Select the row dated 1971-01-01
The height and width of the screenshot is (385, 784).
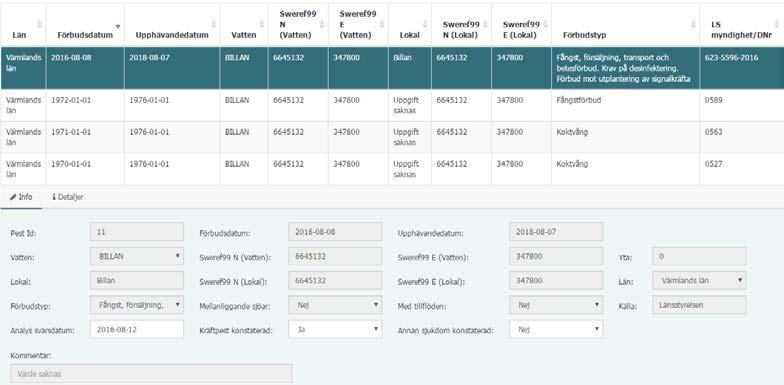coord(392,137)
